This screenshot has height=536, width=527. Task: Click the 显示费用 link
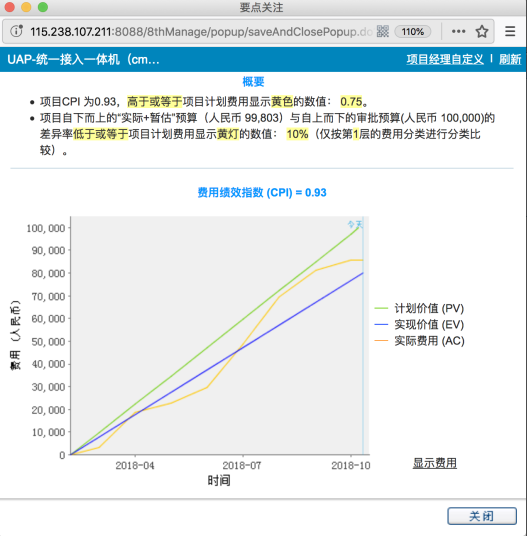click(434, 463)
